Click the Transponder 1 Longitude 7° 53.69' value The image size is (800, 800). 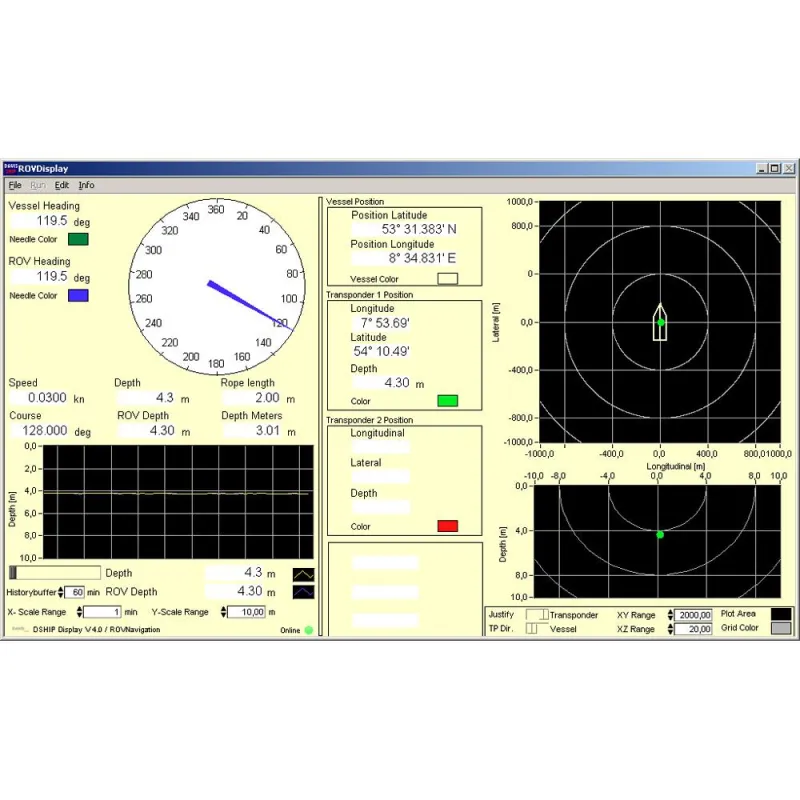[x=381, y=323]
